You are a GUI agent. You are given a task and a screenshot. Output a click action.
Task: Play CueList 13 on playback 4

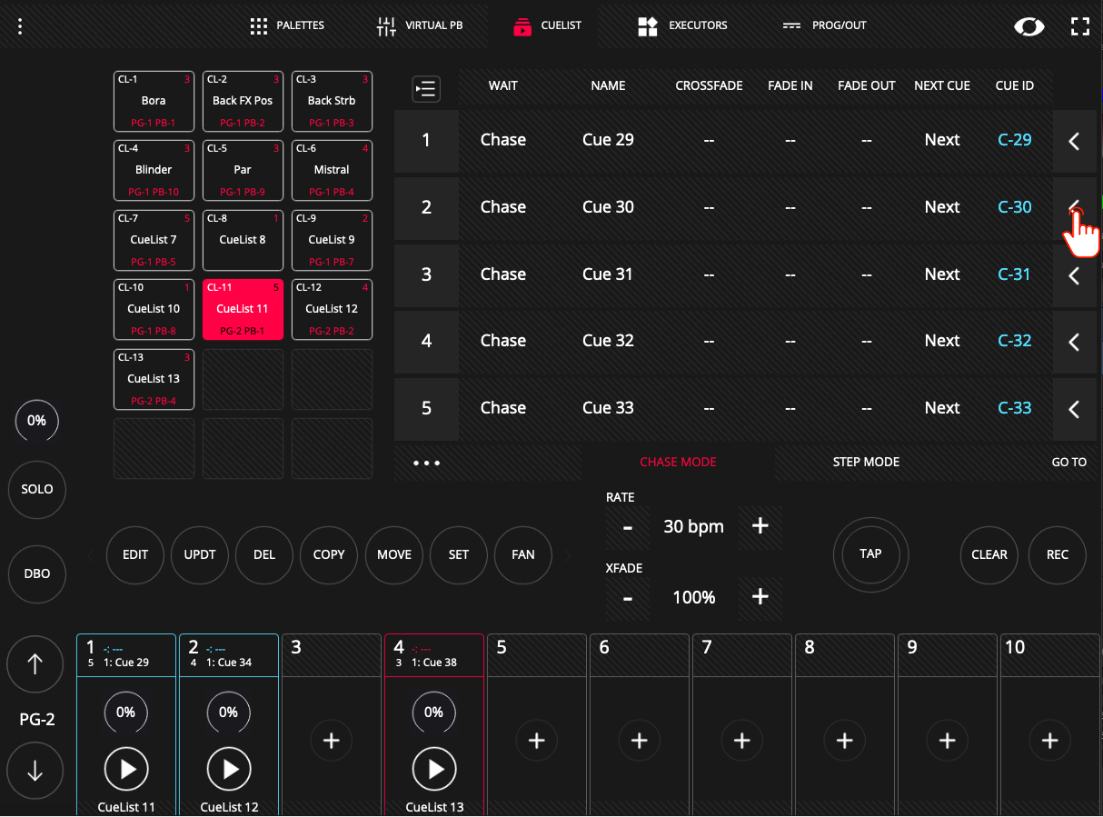pyautogui.click(x=434, y=769)
